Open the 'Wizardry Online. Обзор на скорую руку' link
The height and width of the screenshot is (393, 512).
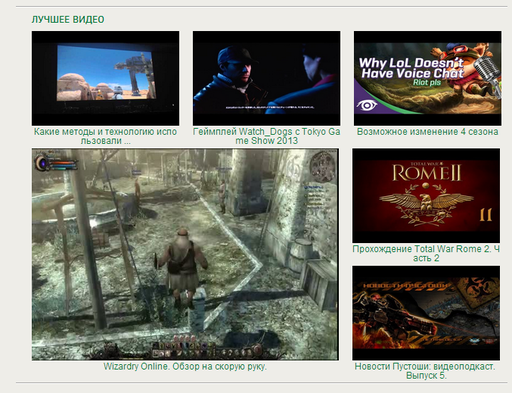click(185, 366)
